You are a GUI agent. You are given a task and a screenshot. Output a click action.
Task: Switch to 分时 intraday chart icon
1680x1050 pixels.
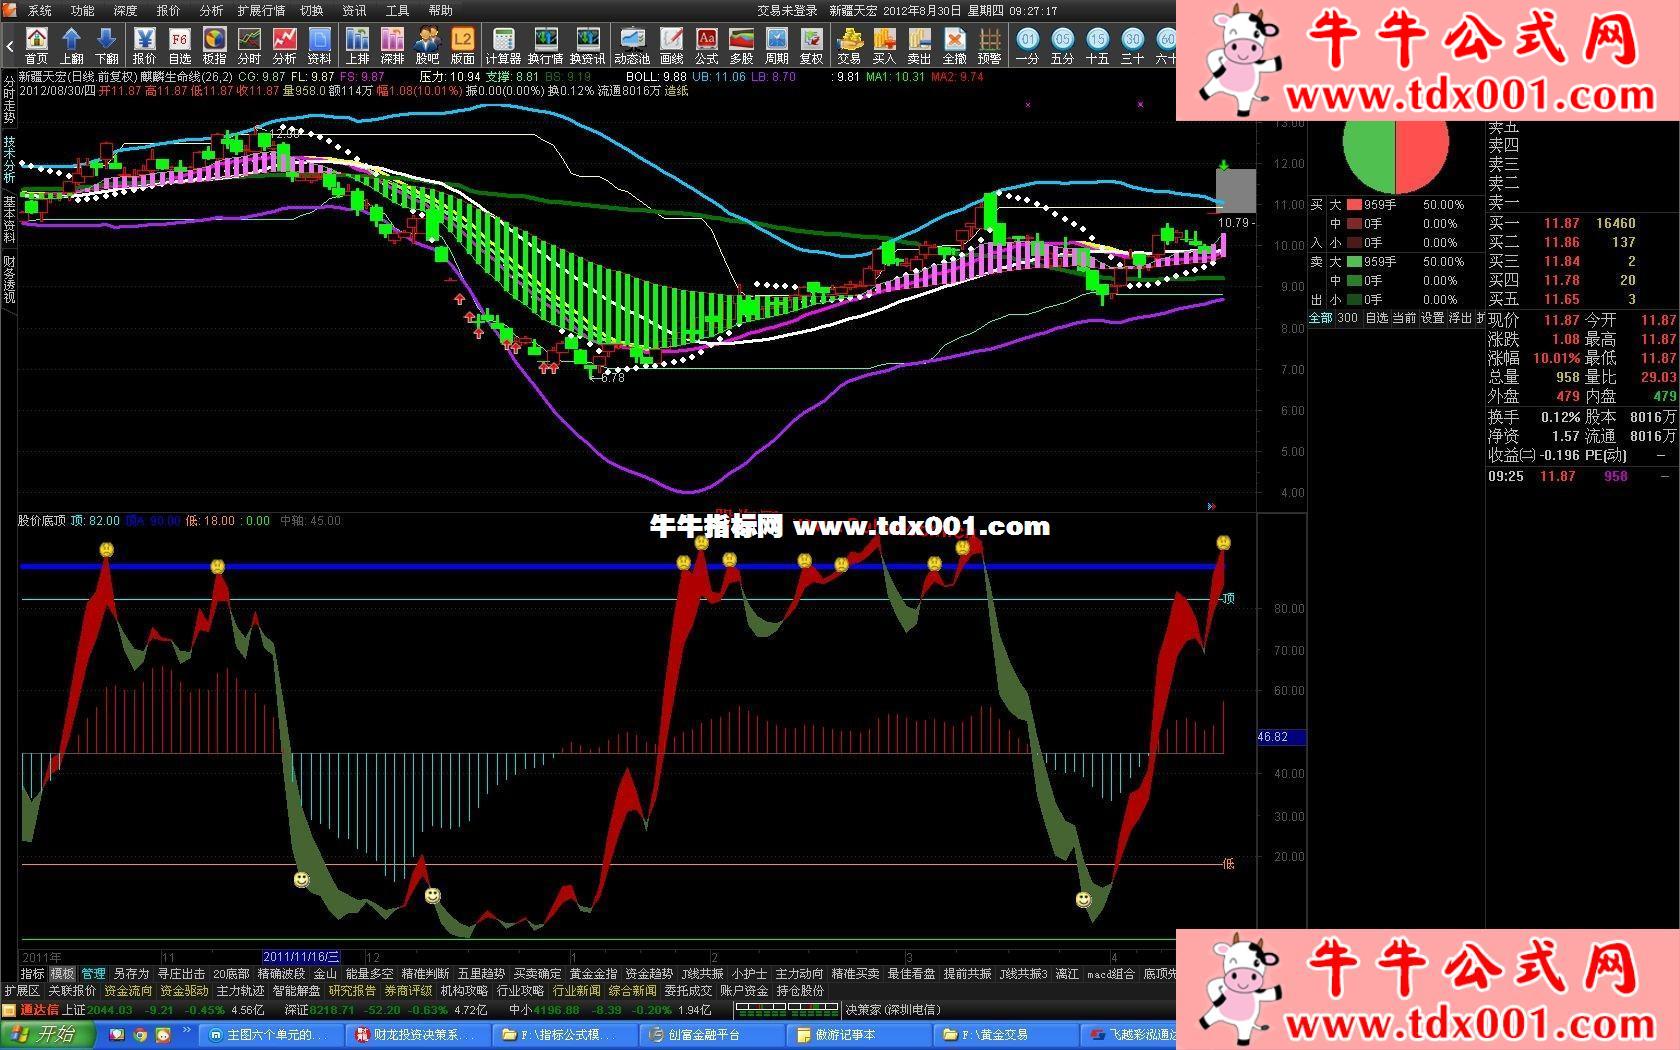click(x=249, y=46)
